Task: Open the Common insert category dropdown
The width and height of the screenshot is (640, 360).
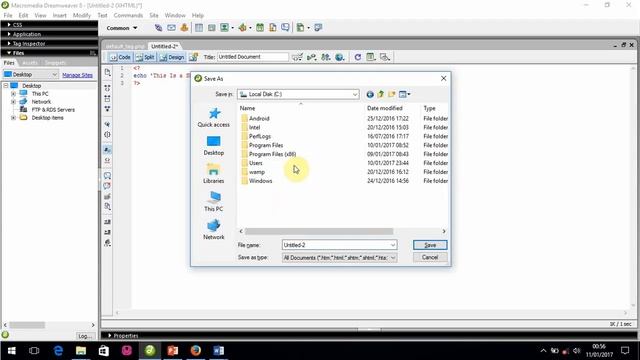Action: (122, 28)
